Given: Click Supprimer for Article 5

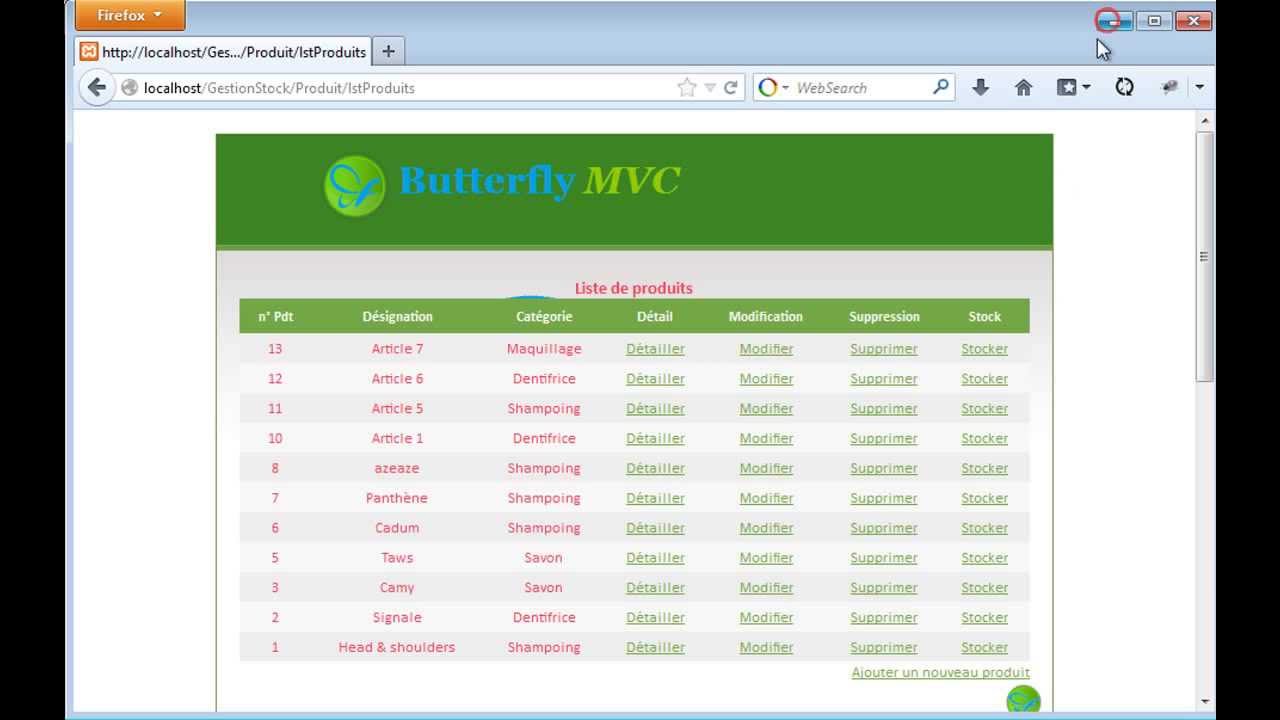Looking at the screenshot, I should click(884, 408).
